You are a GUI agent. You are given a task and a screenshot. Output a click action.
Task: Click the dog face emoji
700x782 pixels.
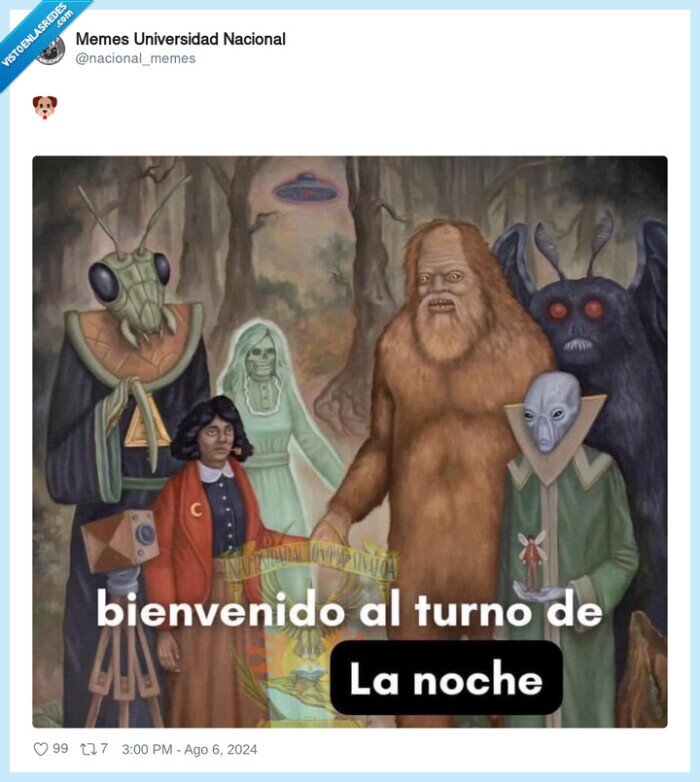coord(45,108)
